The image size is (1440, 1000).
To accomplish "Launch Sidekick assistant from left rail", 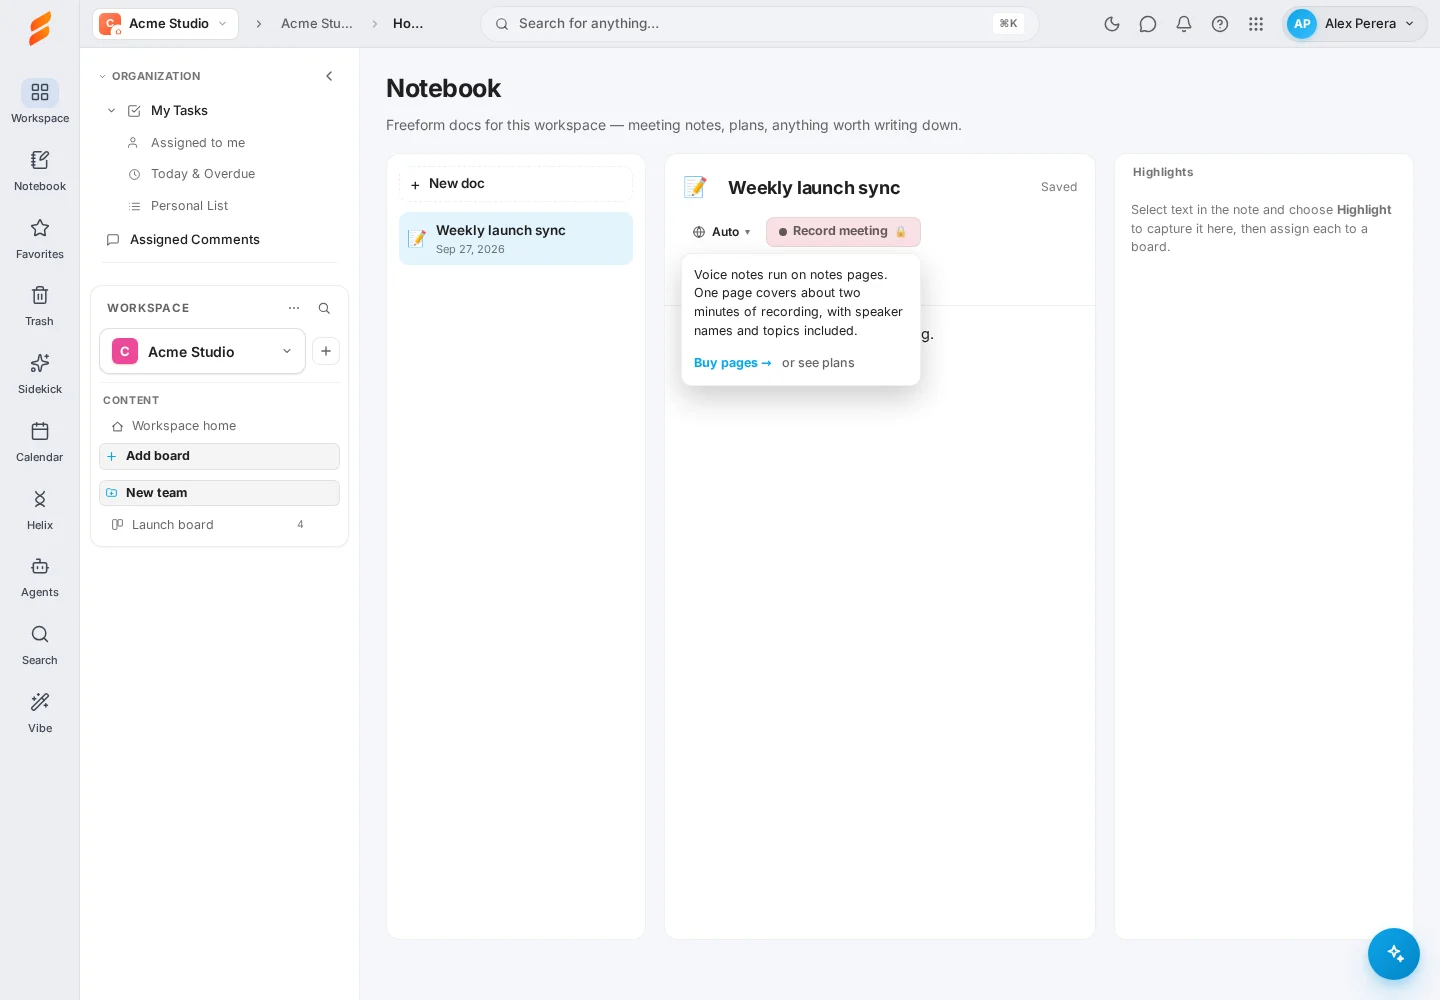I will (x=40, y=373).
